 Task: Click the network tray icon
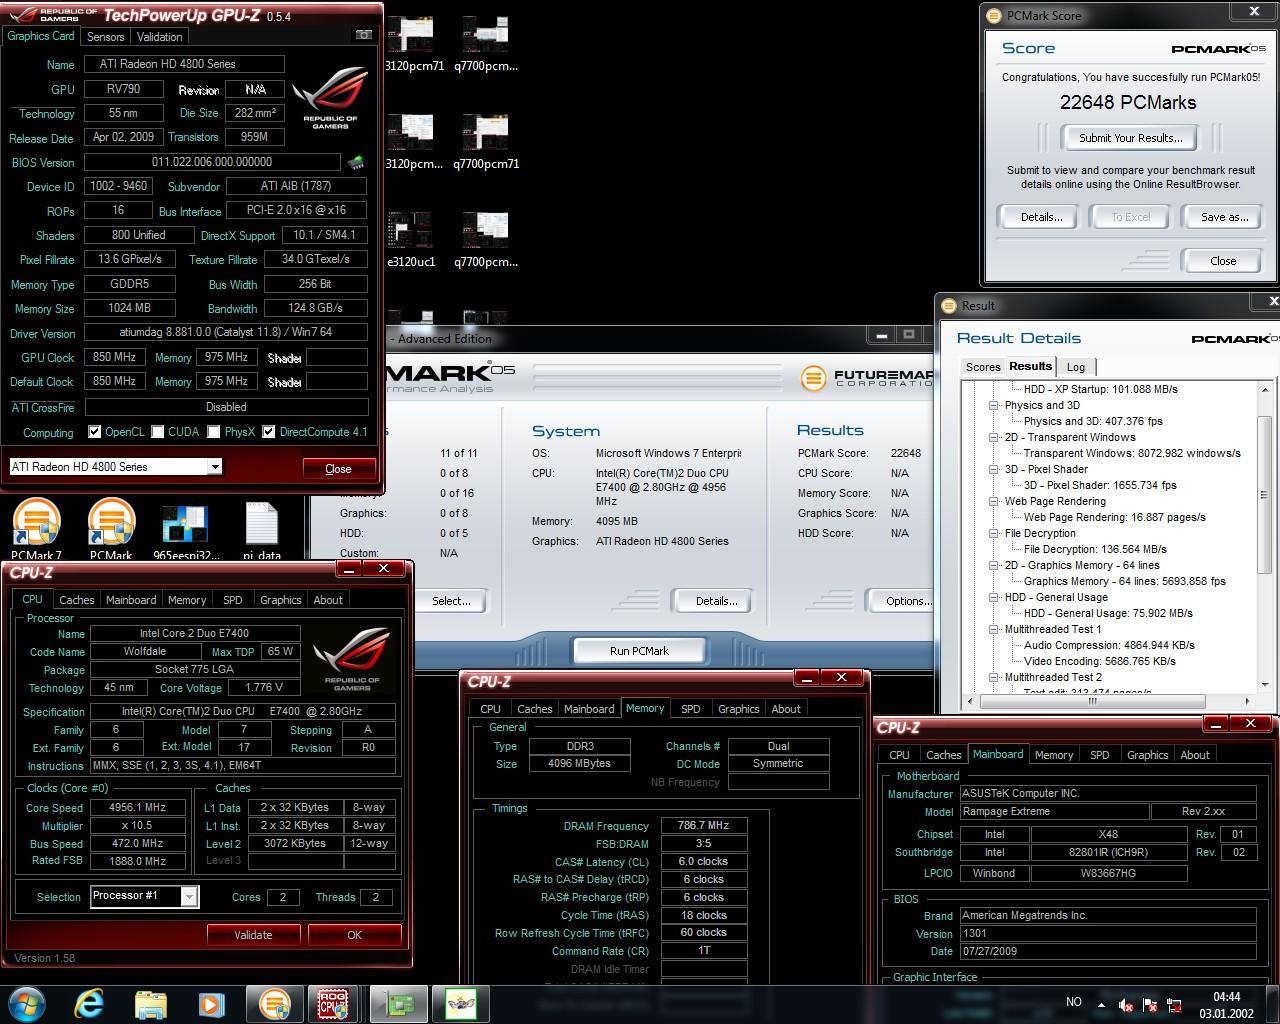pos(1174,1004)
